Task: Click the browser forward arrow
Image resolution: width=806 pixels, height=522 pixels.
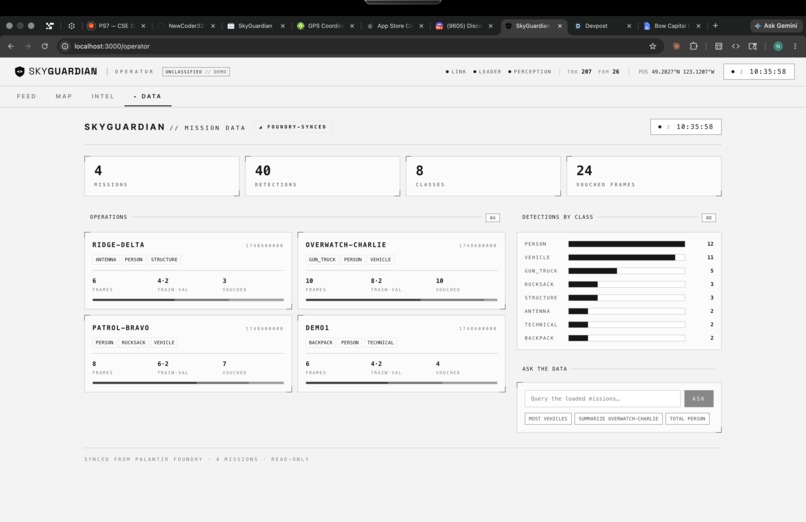Action: [x=28, y=46]
